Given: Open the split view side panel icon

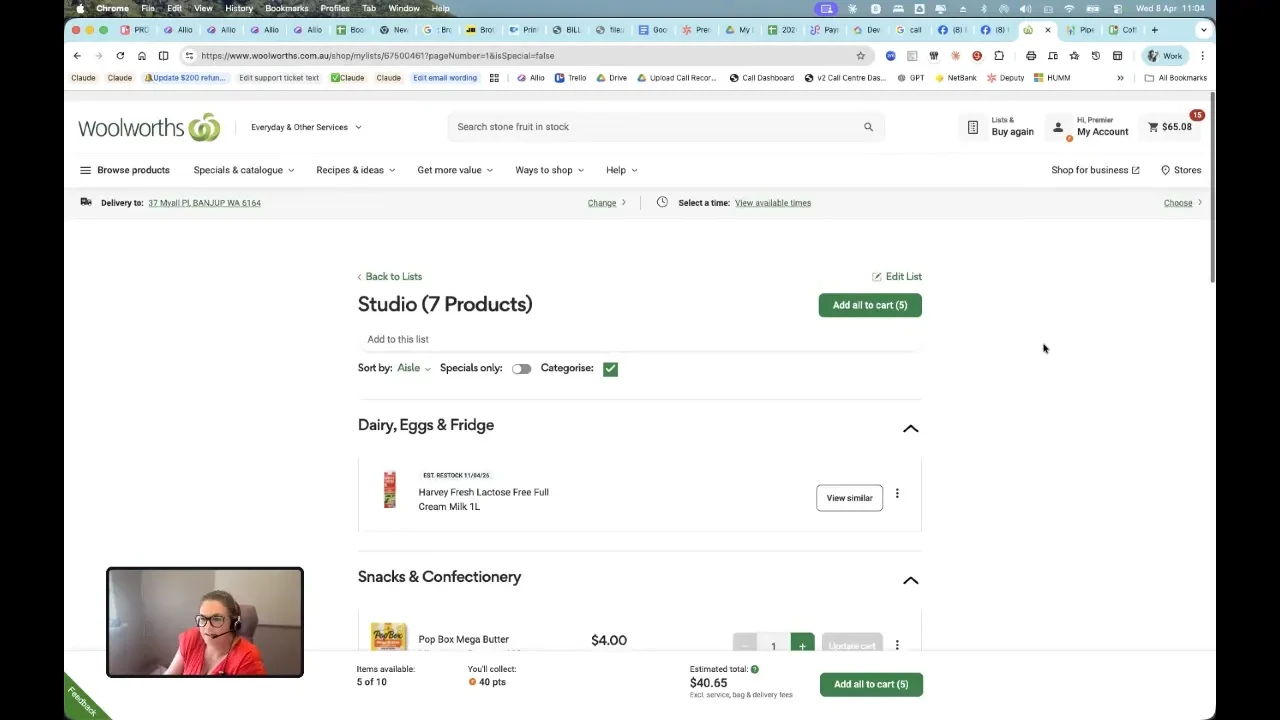Looking at the screenshot, I should point(163,56).
